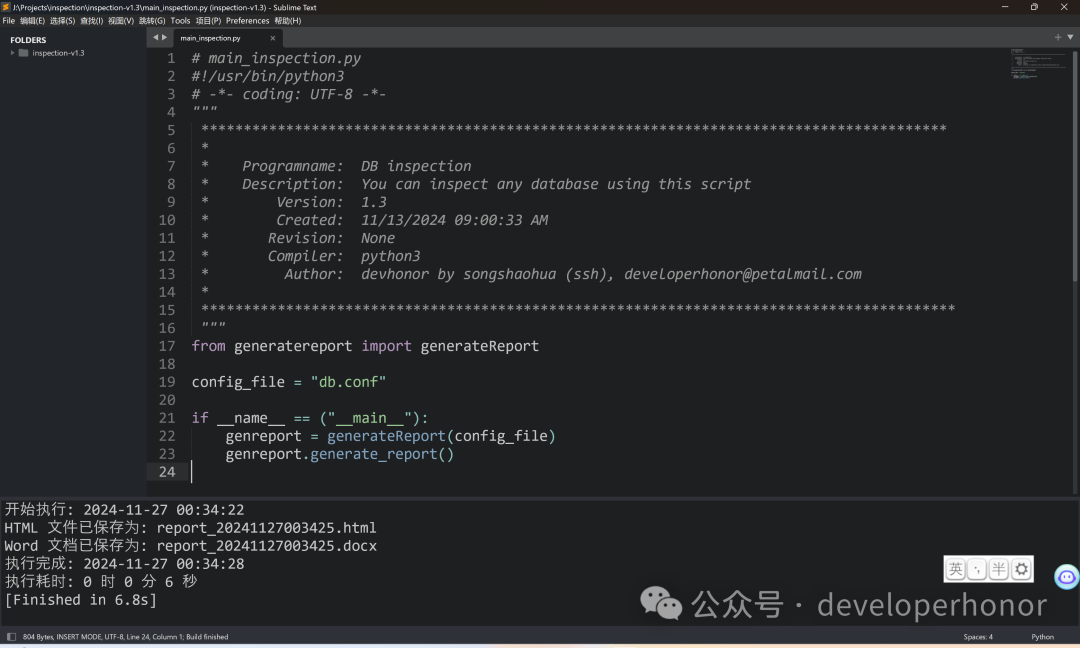
Task: Open the Tools menu
Action: 180,21
